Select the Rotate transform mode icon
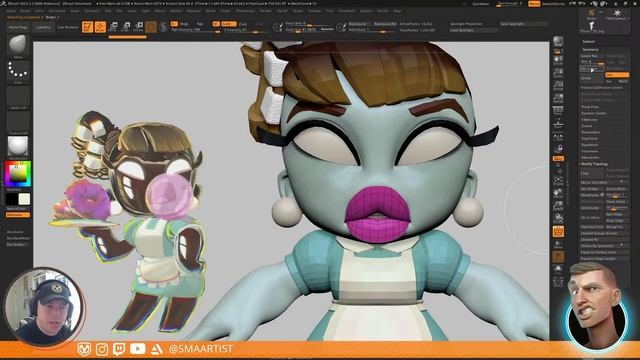640x360 pixels. click(x=138, y=27)
